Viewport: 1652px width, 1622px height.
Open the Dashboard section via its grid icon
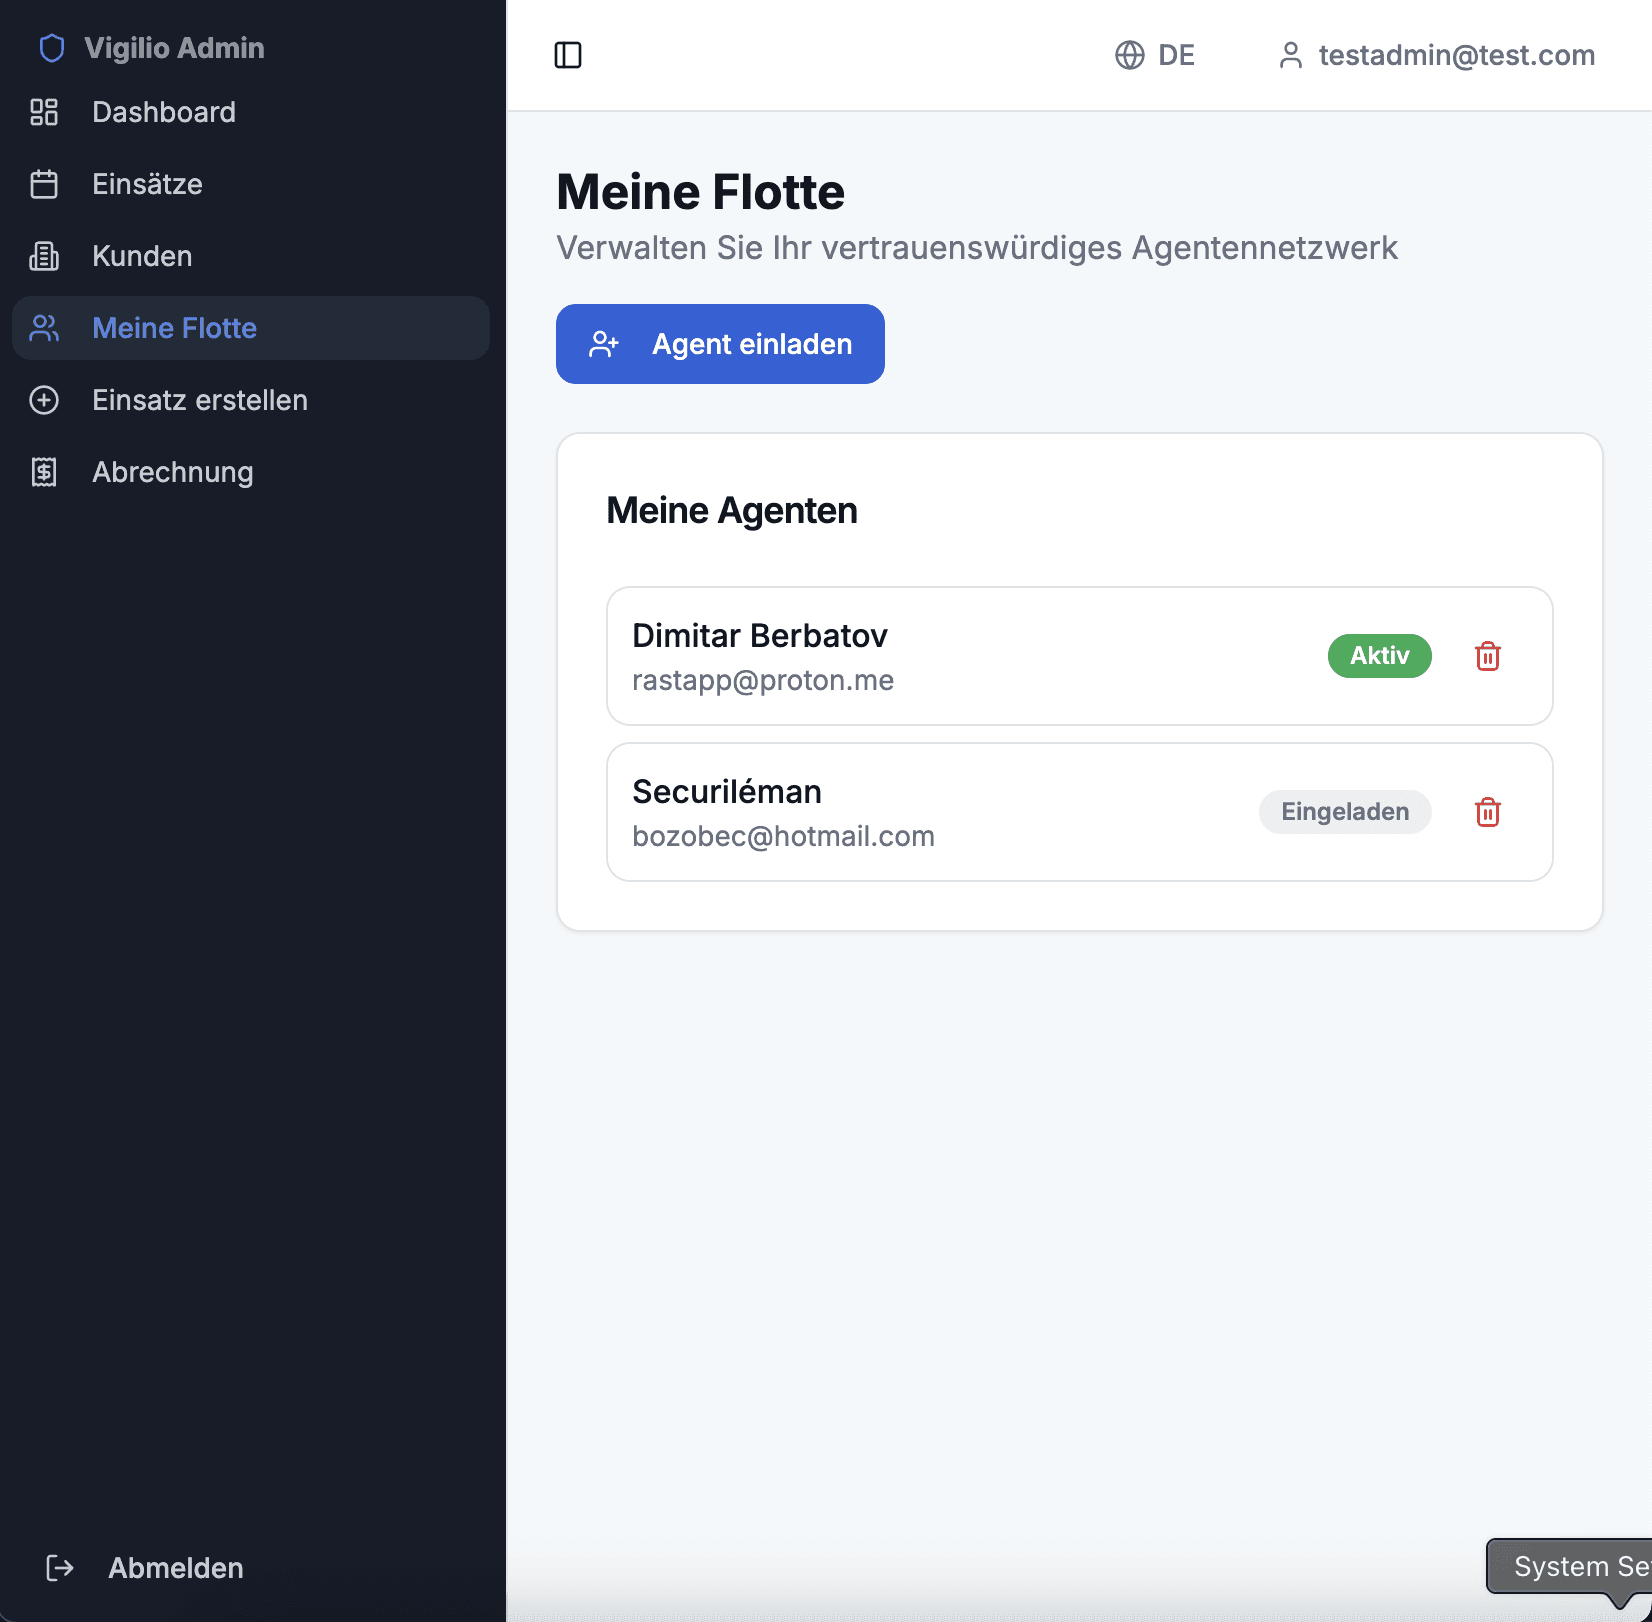pos(44,113)
